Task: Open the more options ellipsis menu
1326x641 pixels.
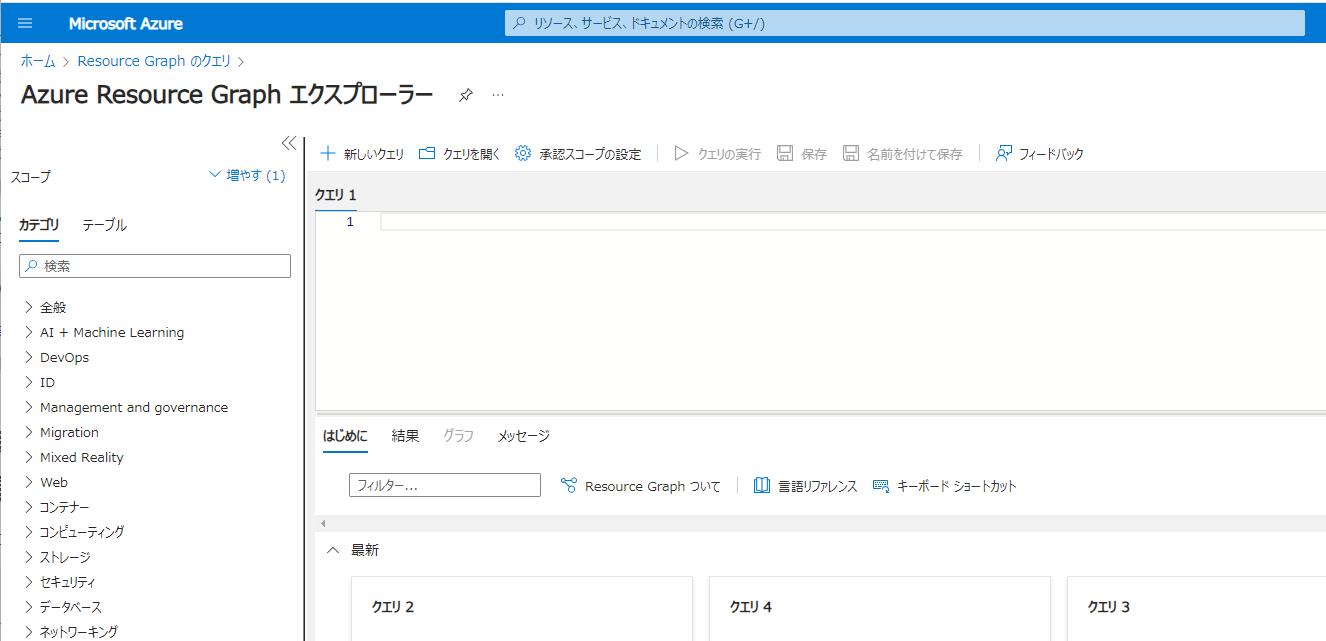Action: point(498,95)
